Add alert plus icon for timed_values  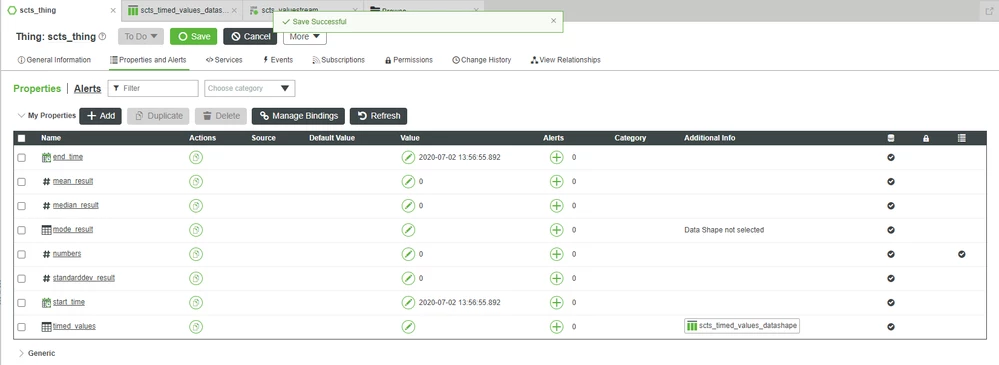556,327
